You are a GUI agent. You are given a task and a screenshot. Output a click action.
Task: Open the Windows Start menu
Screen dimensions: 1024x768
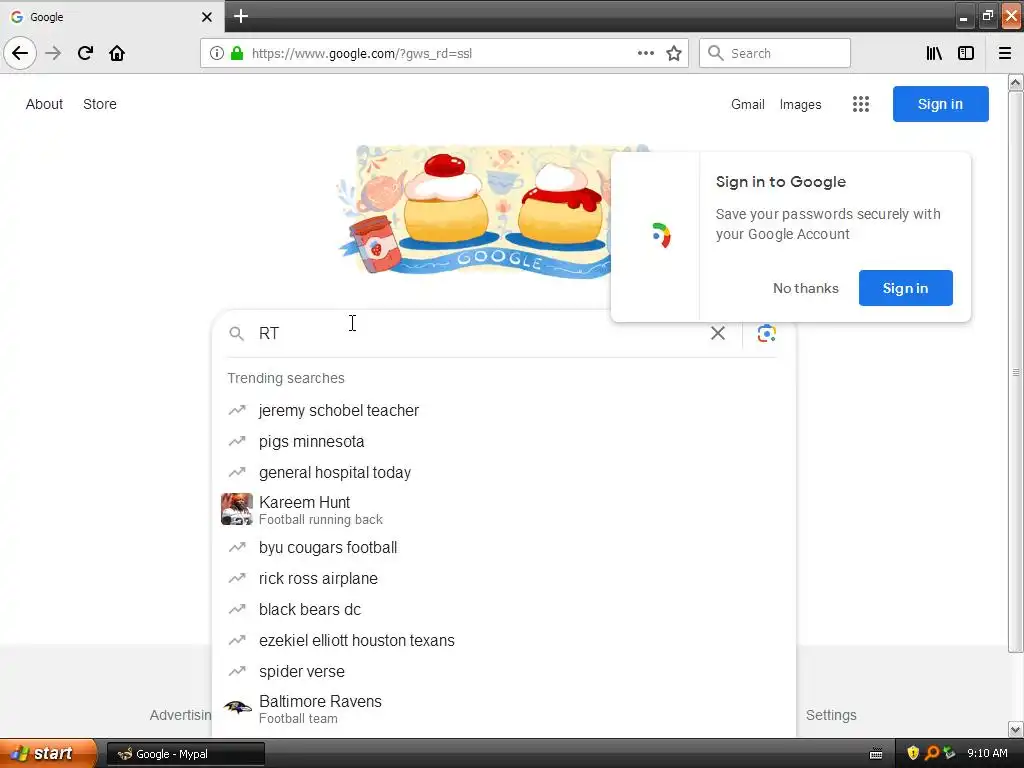(47, 753)
